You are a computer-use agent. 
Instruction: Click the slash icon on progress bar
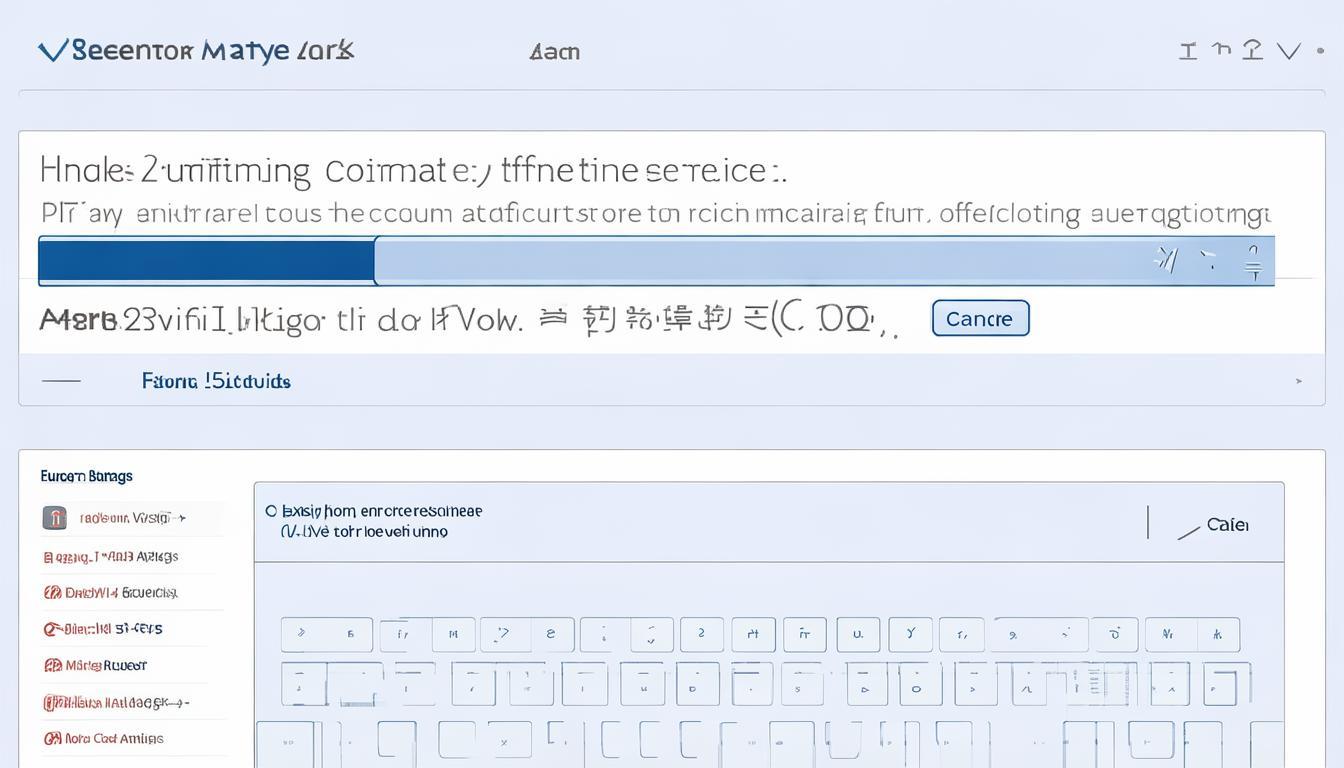[x=1165, y=262]
